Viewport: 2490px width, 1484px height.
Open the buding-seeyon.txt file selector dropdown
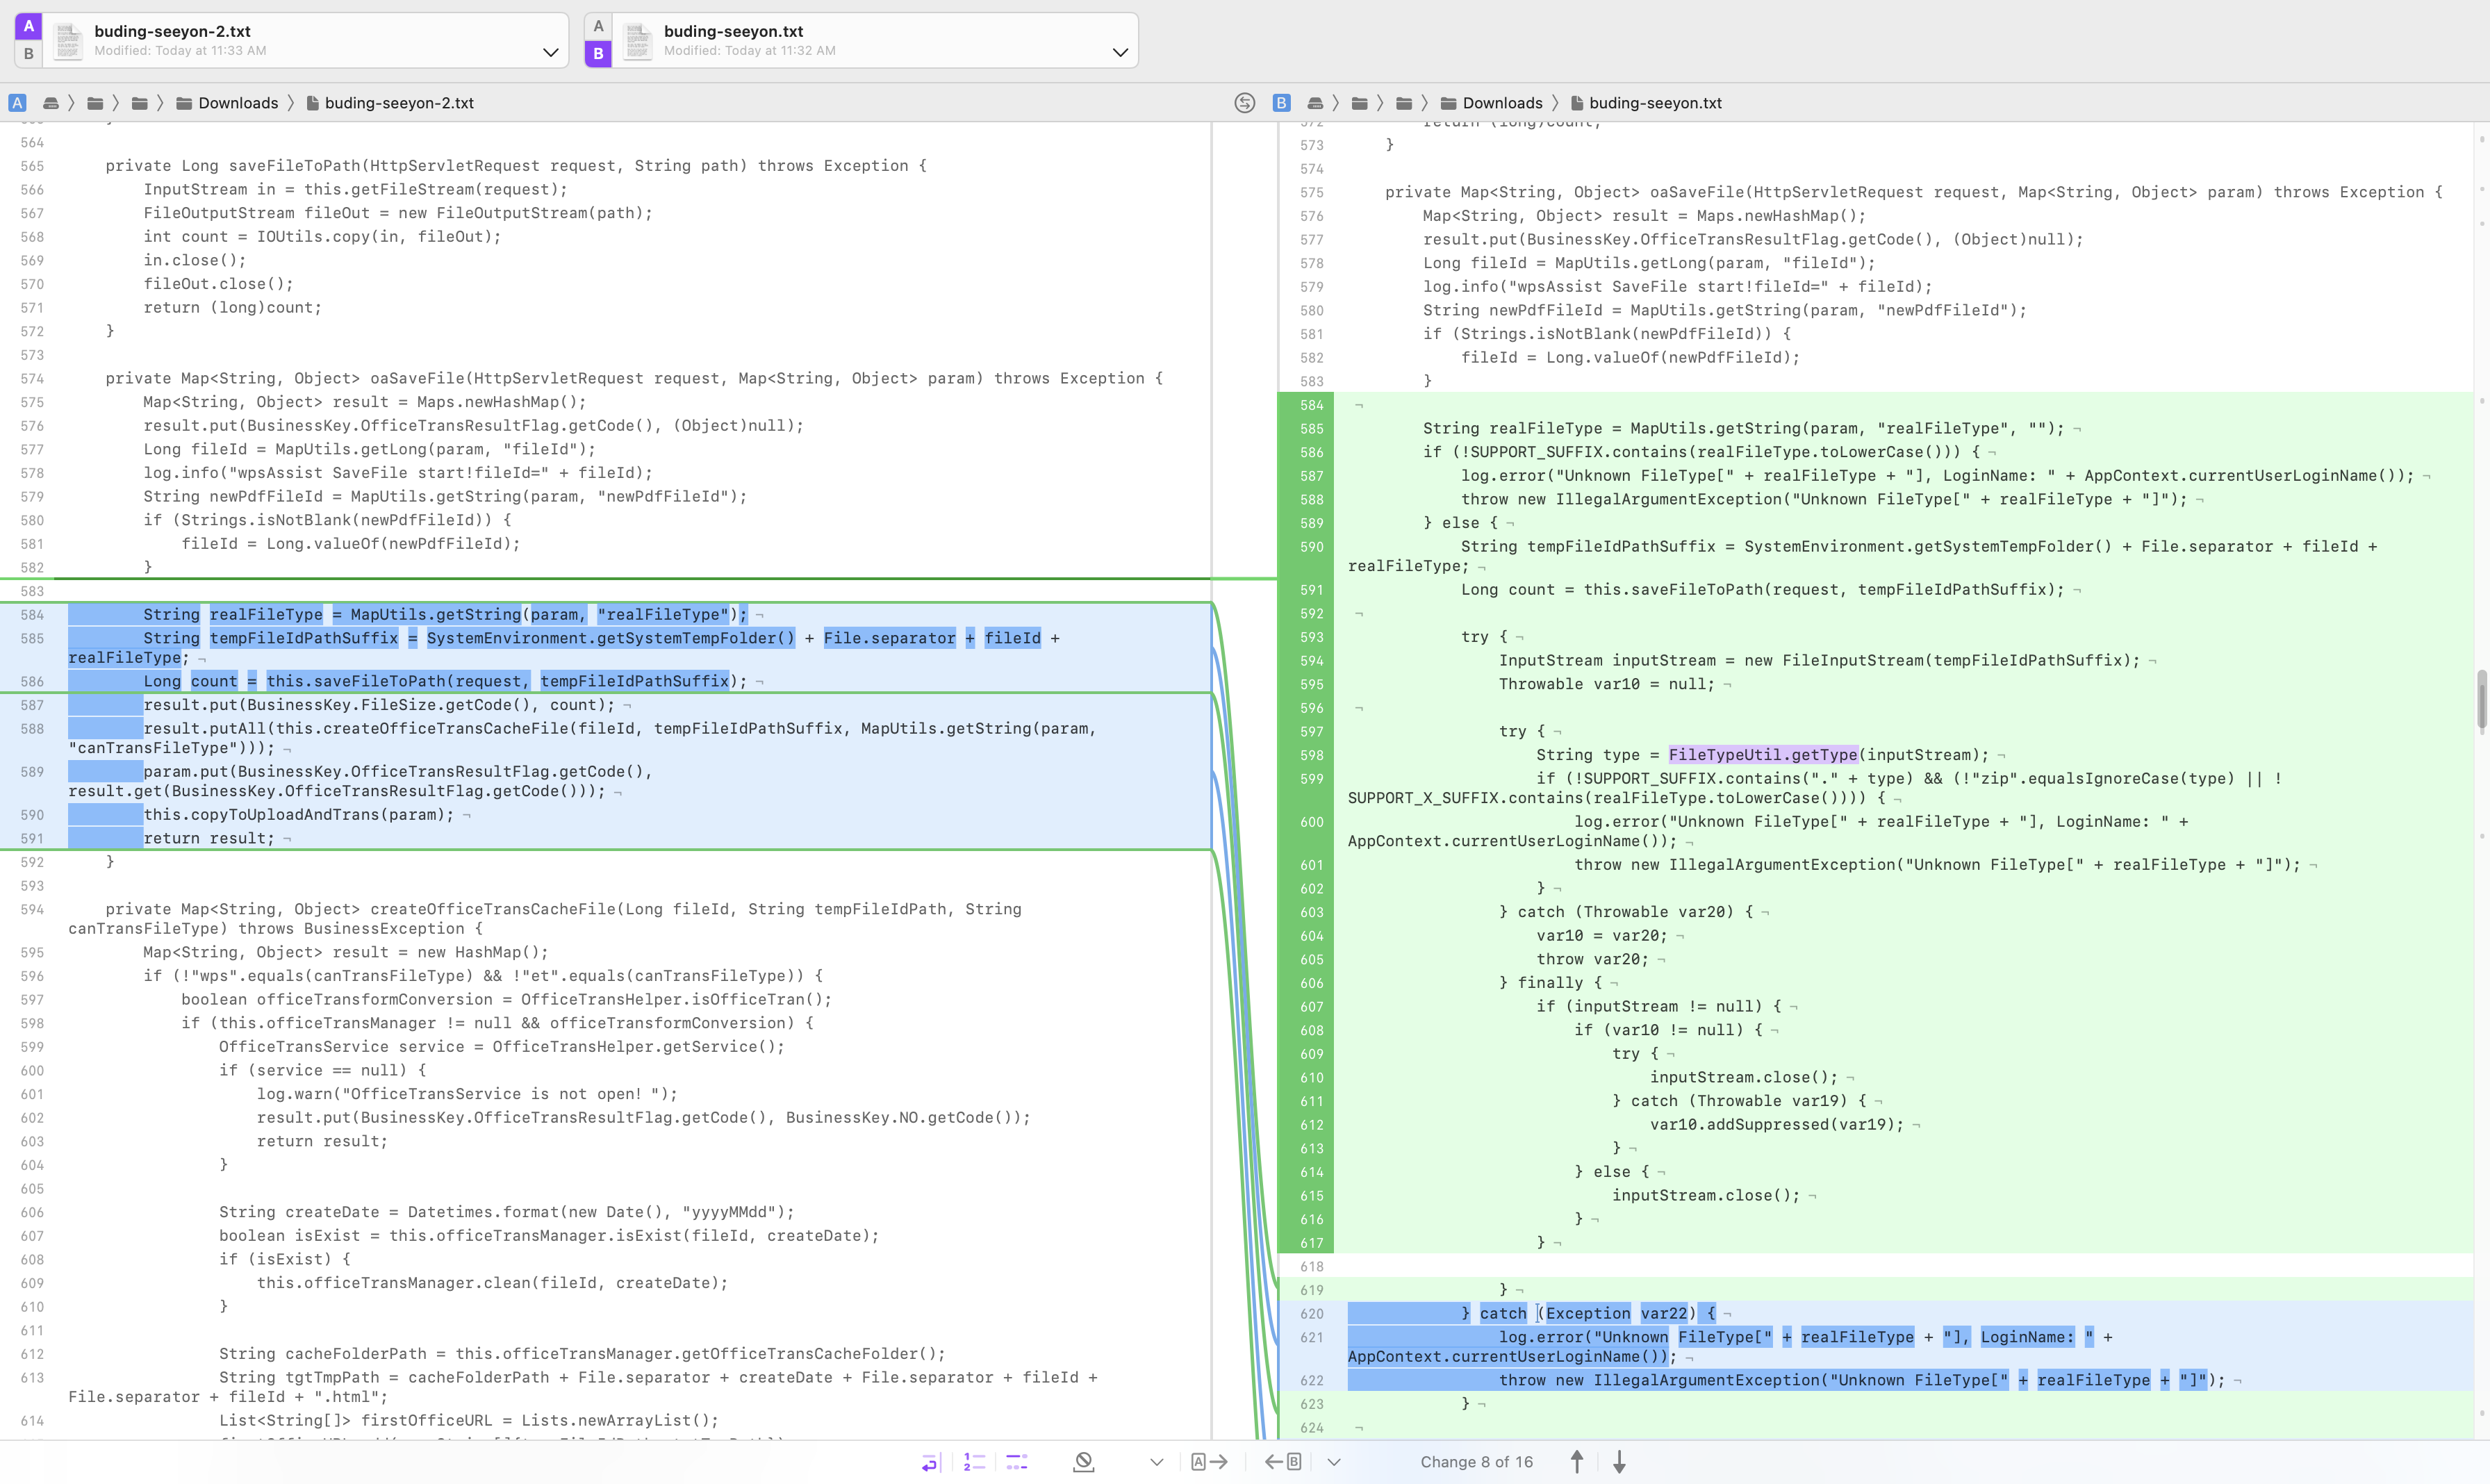tap(1120, 52)
